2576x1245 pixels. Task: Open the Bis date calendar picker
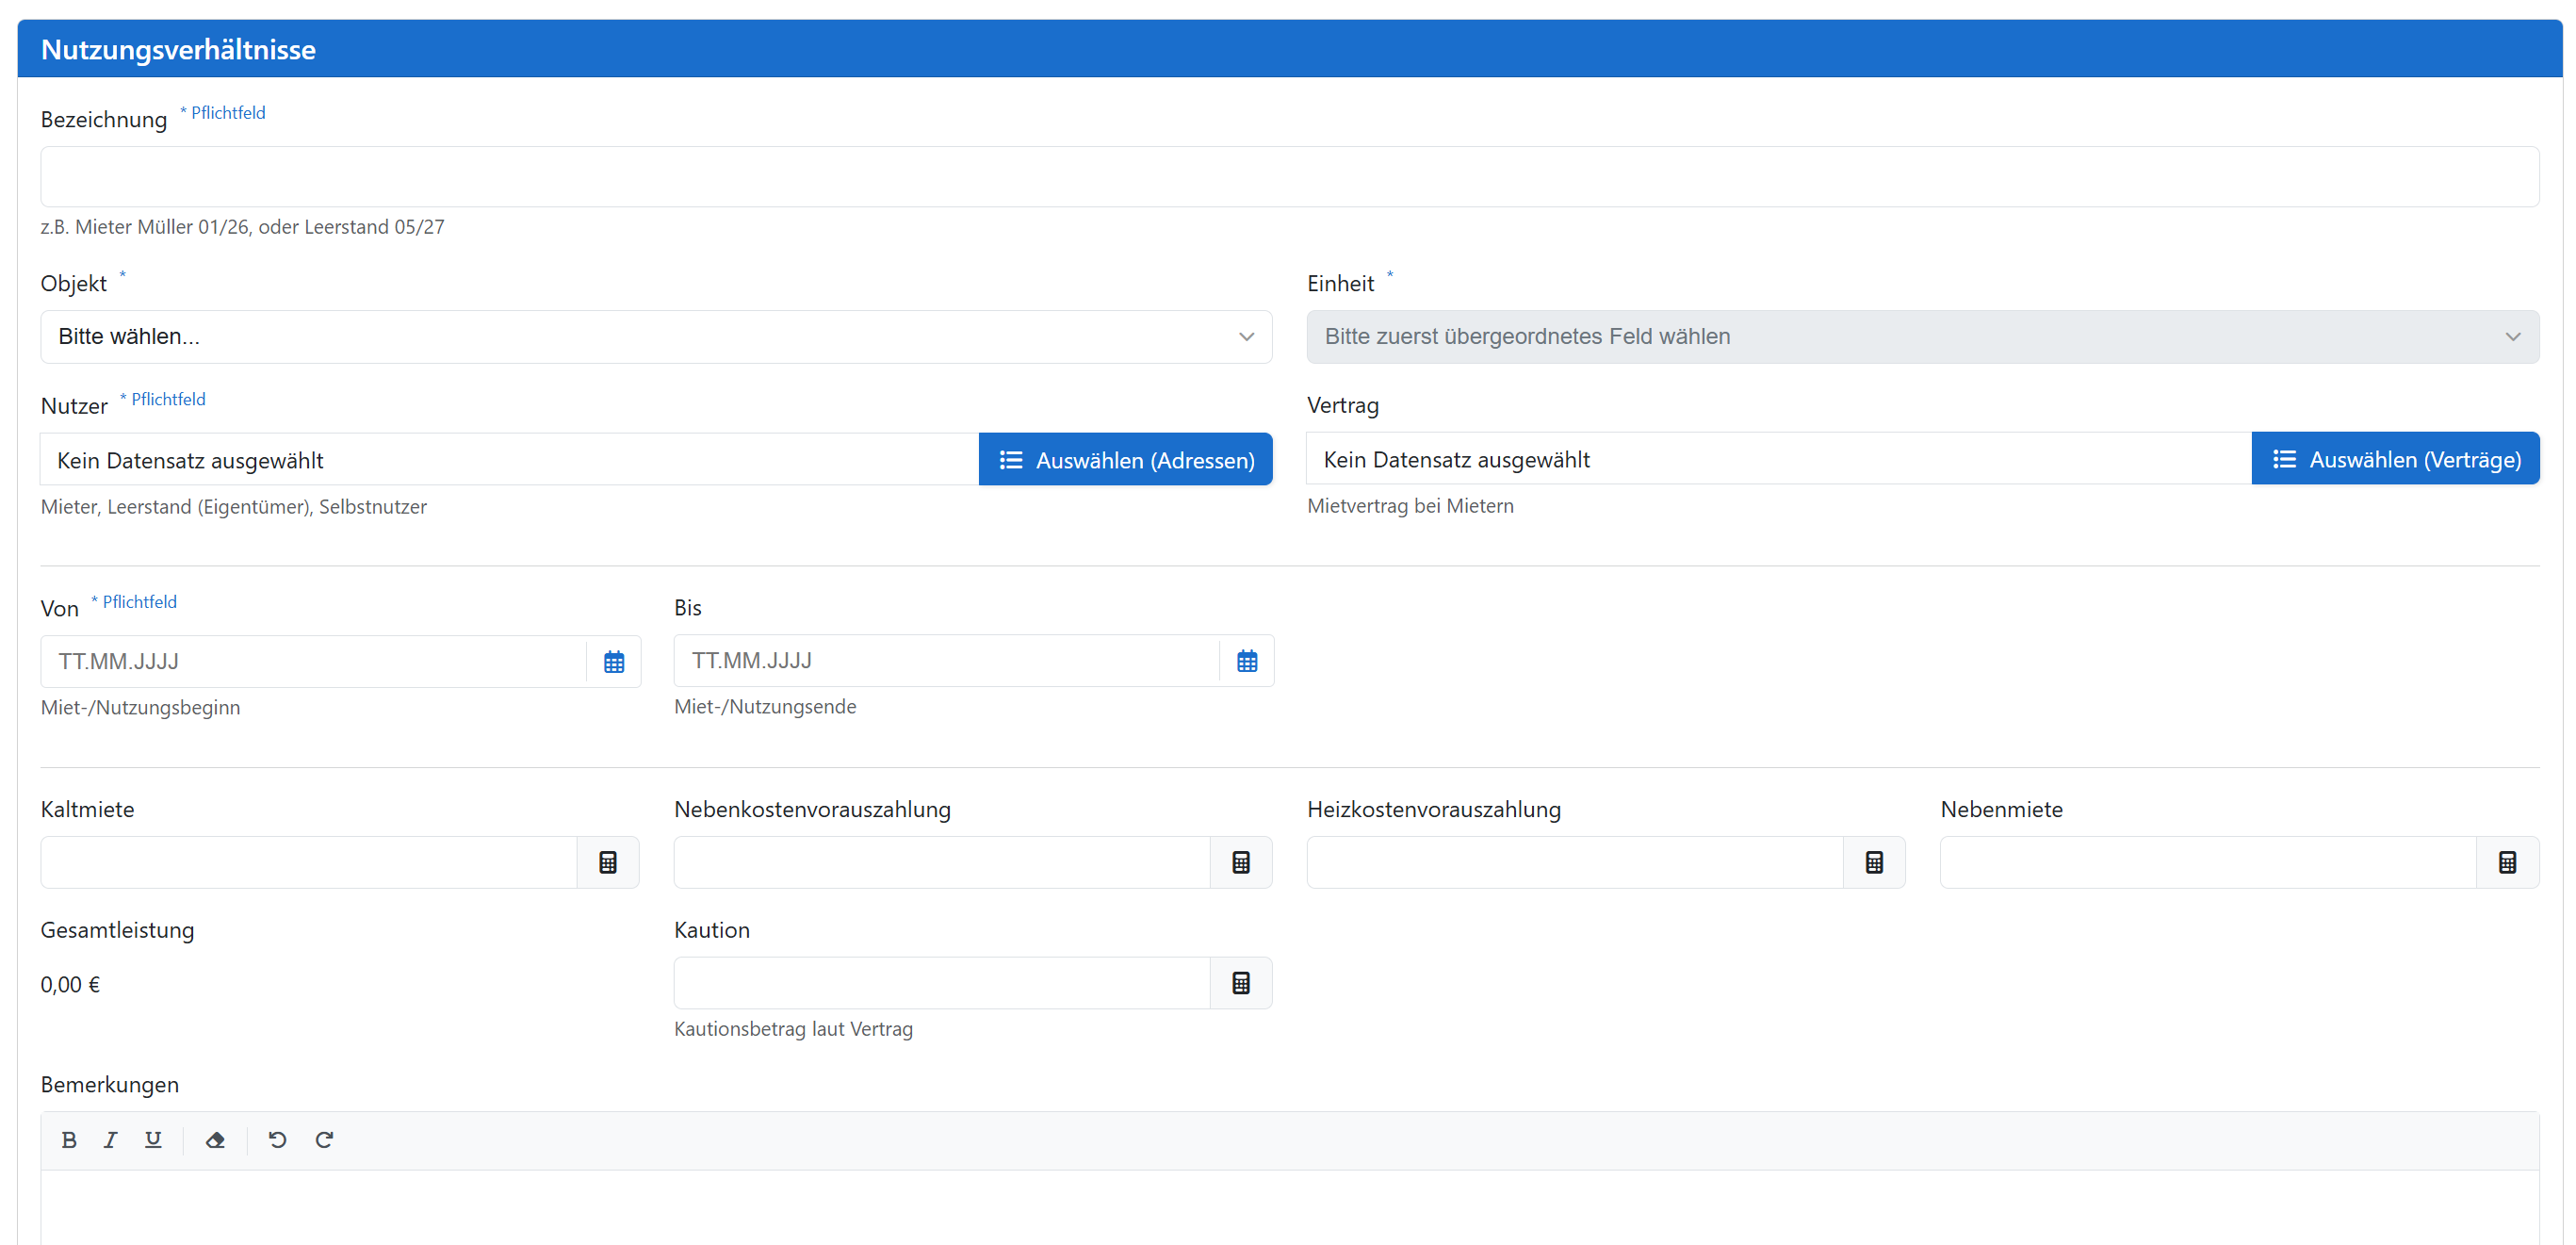click(x=1246, y=660)
